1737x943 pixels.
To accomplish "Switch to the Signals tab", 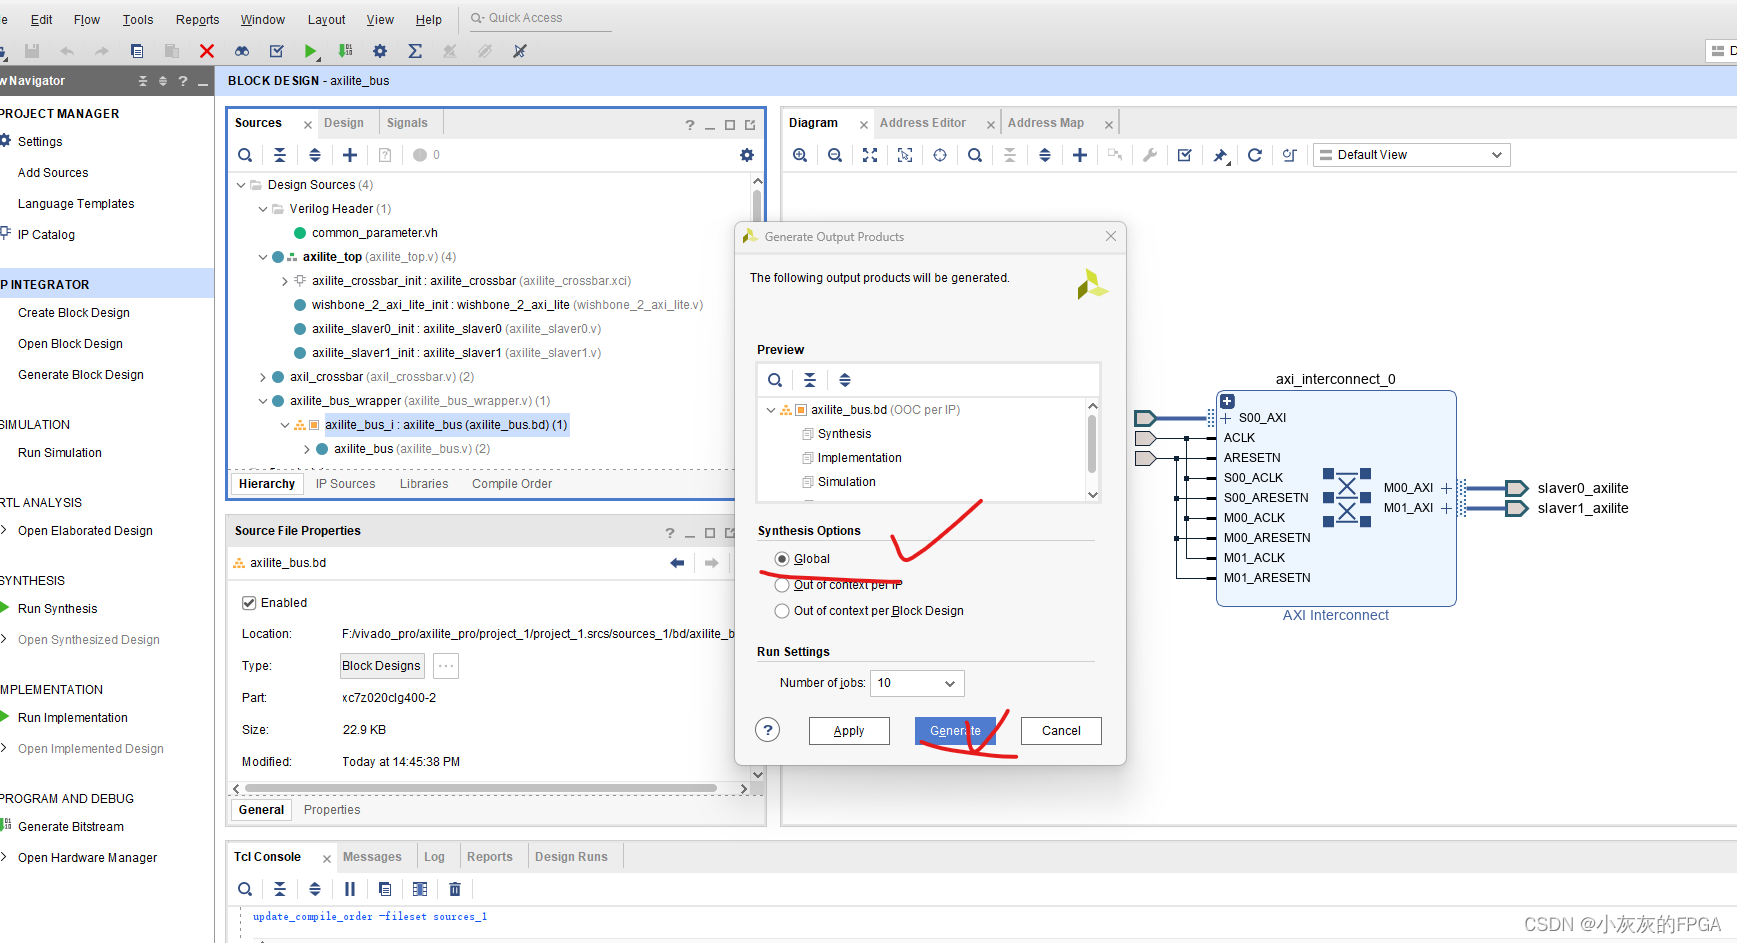I will point(407,123).
